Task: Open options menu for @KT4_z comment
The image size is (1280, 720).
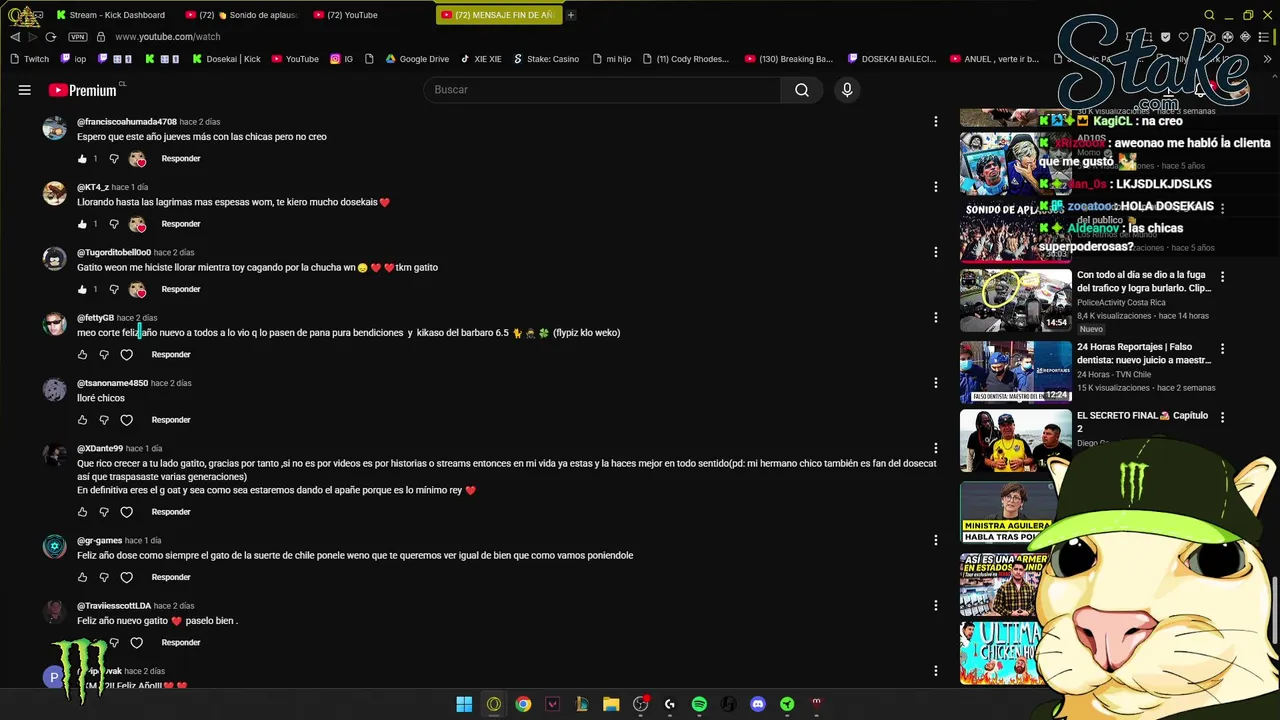Action: [x=936, y=187]
